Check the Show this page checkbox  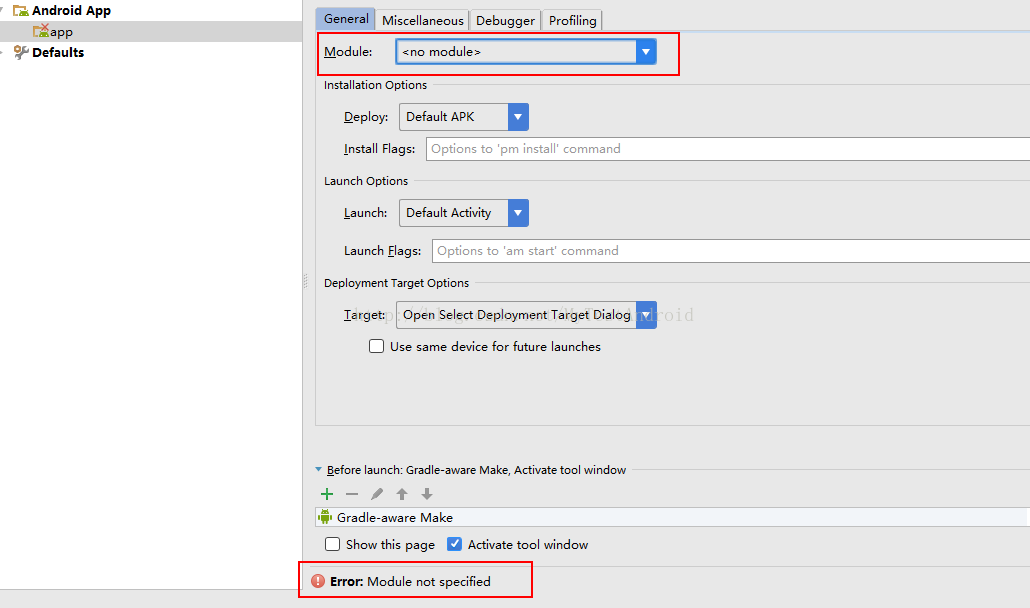click(332, 544)
